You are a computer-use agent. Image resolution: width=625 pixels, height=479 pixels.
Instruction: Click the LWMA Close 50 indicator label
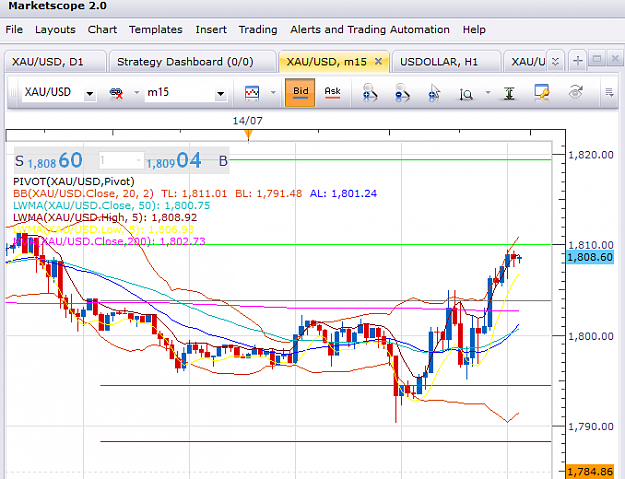point(112,206)
